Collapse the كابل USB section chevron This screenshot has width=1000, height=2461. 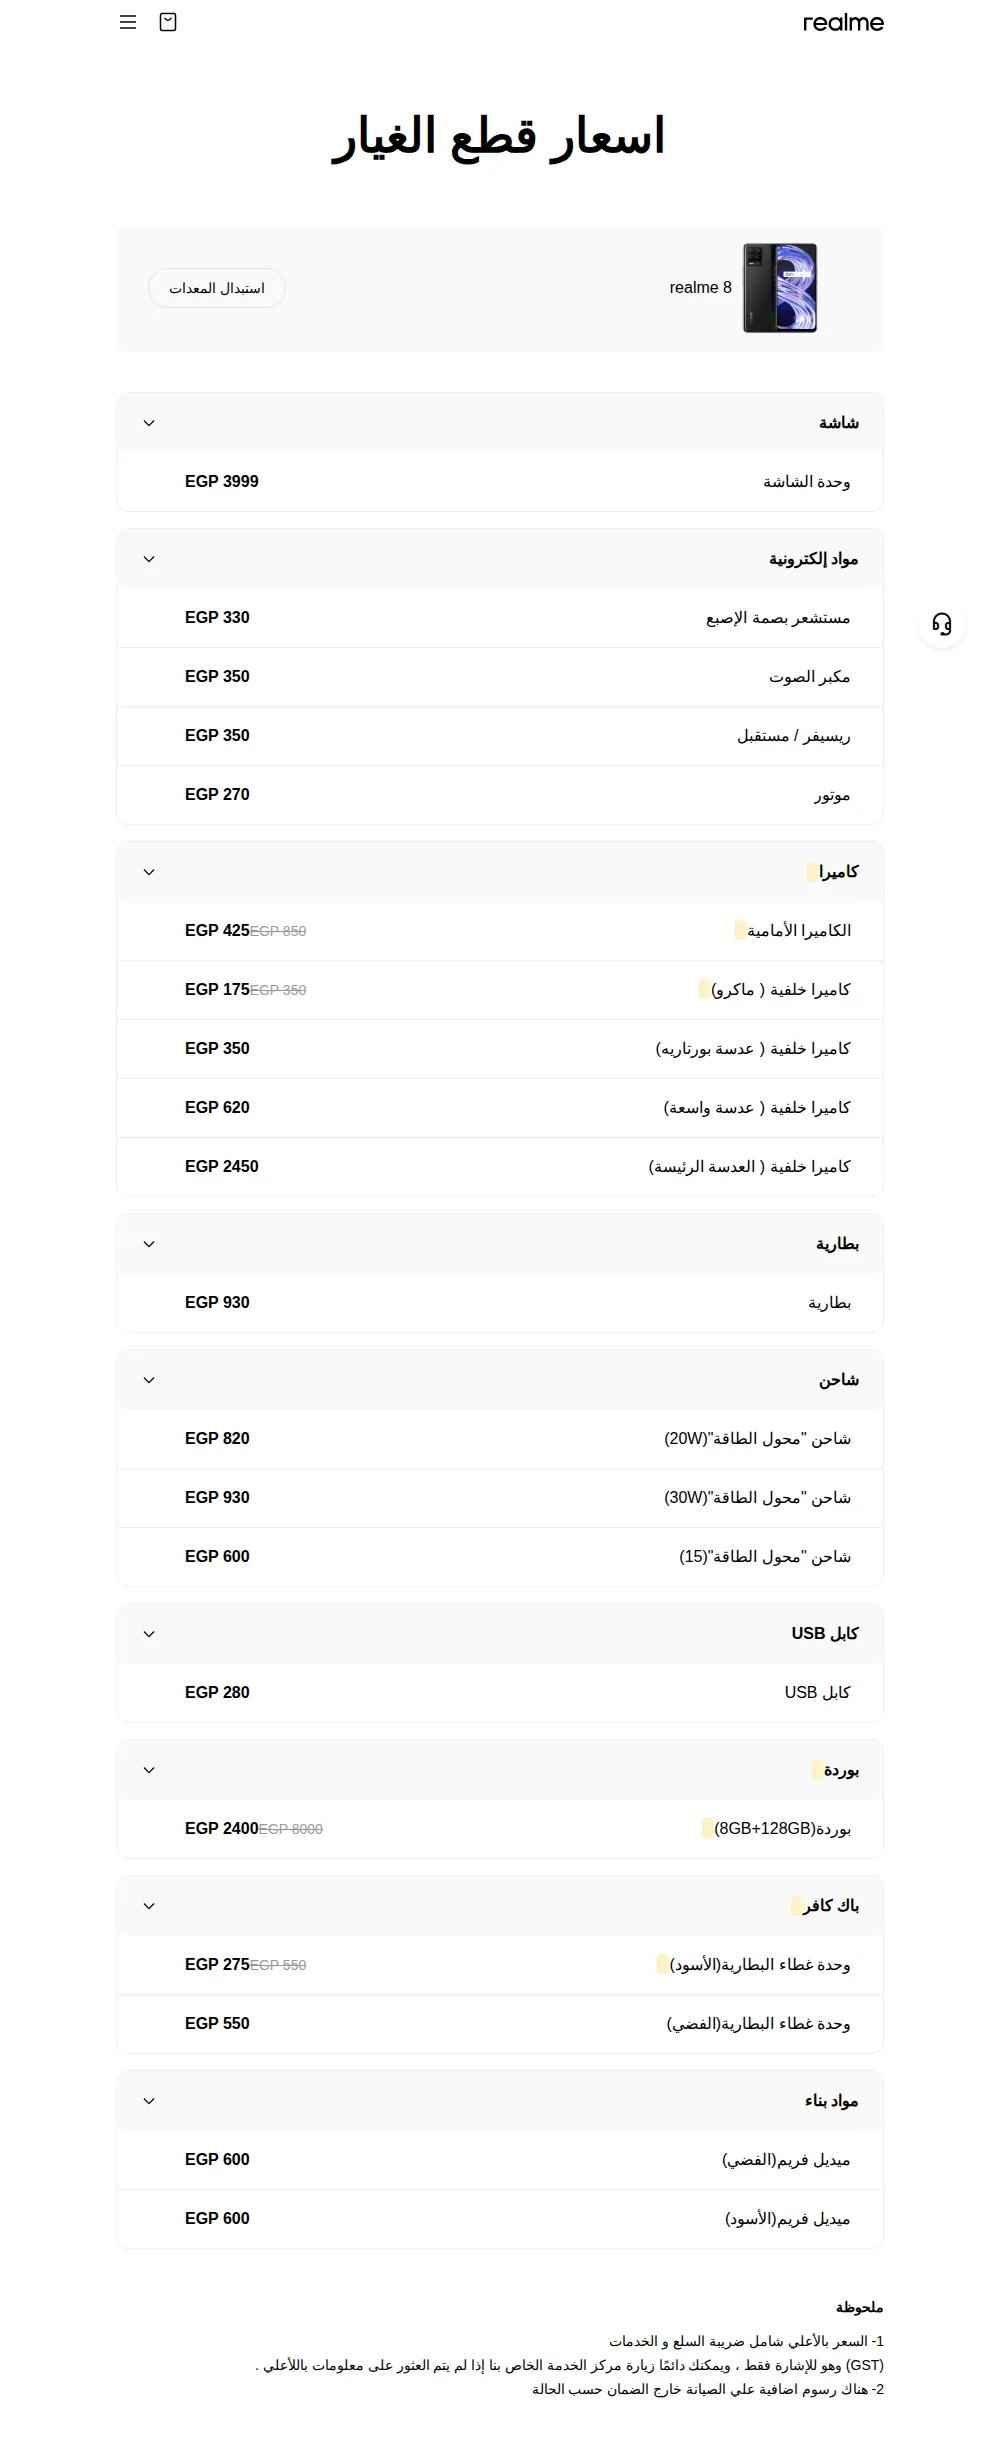pos(149,1634)
